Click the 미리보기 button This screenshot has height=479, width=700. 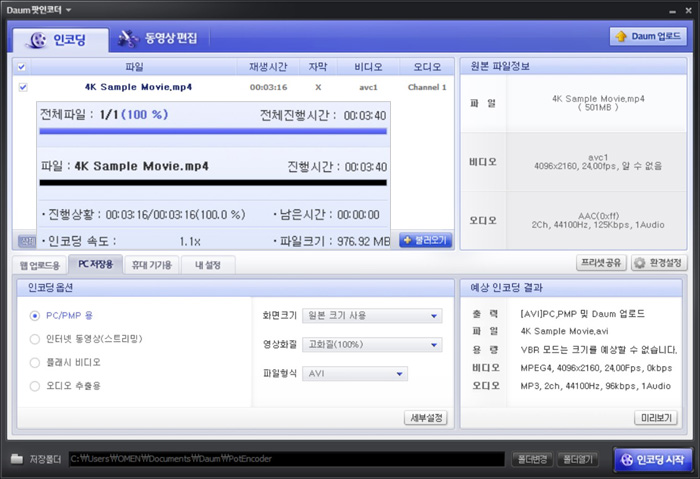pos(655,417)
